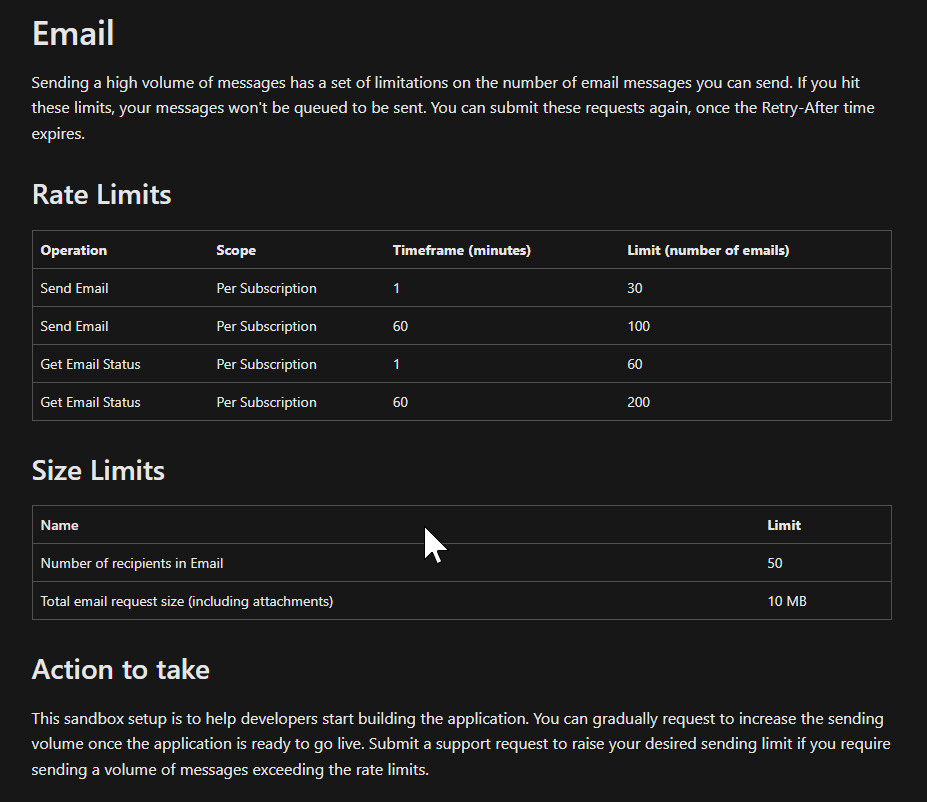Select the Timeframe (minutes) column header

[x=461, y=250]
